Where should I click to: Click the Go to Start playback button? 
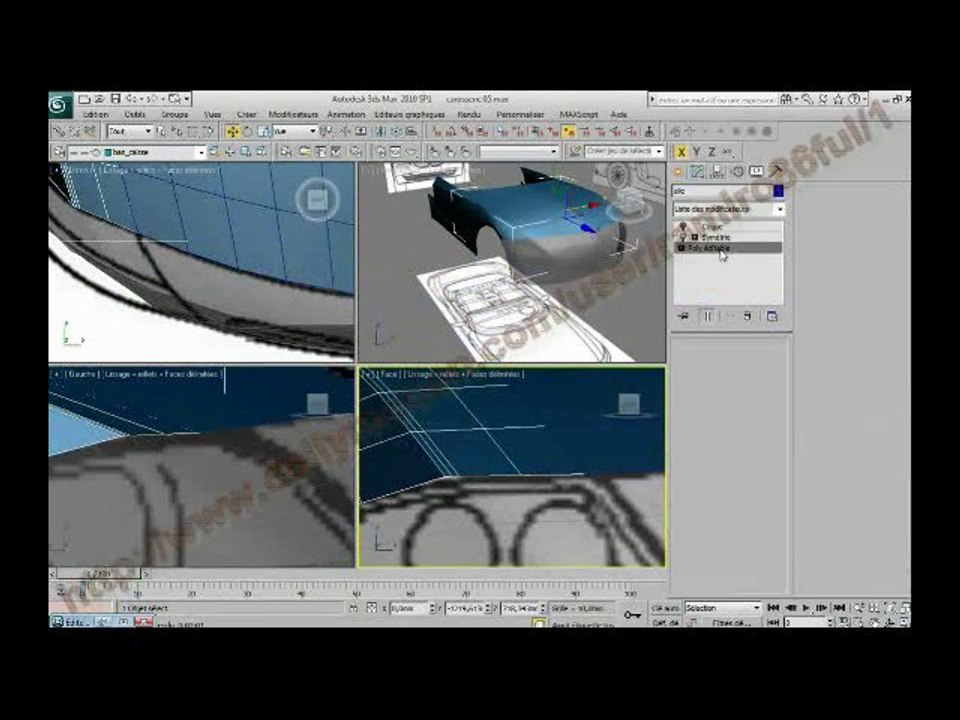[x=773, y=608]
